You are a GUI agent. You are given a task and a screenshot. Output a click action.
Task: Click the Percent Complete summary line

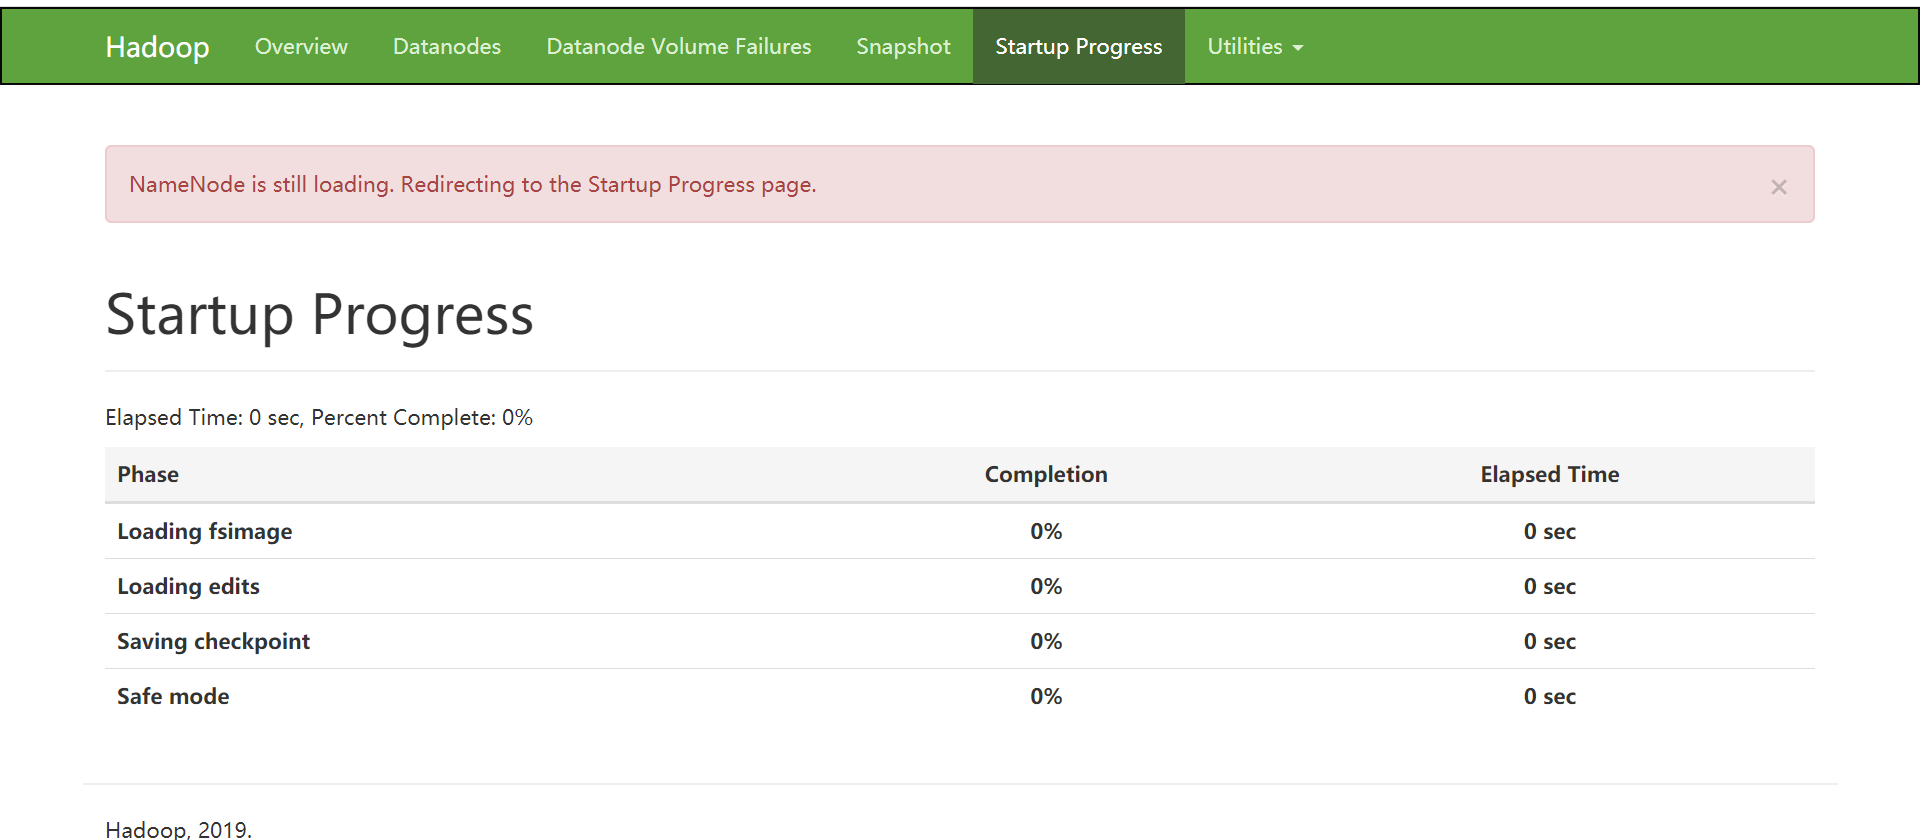point(319,418)
